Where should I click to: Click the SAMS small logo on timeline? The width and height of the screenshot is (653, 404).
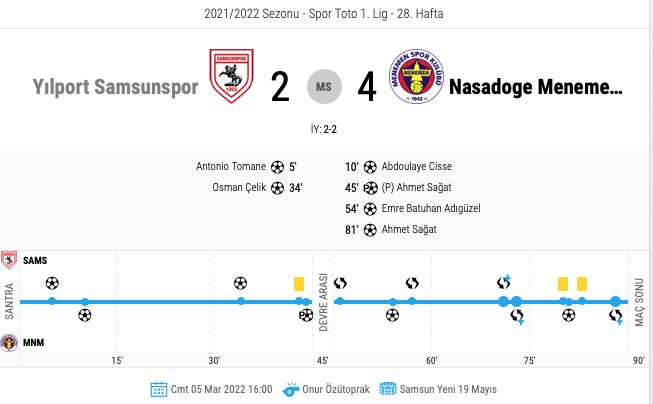pyautogui.click(x=10, y=260)
